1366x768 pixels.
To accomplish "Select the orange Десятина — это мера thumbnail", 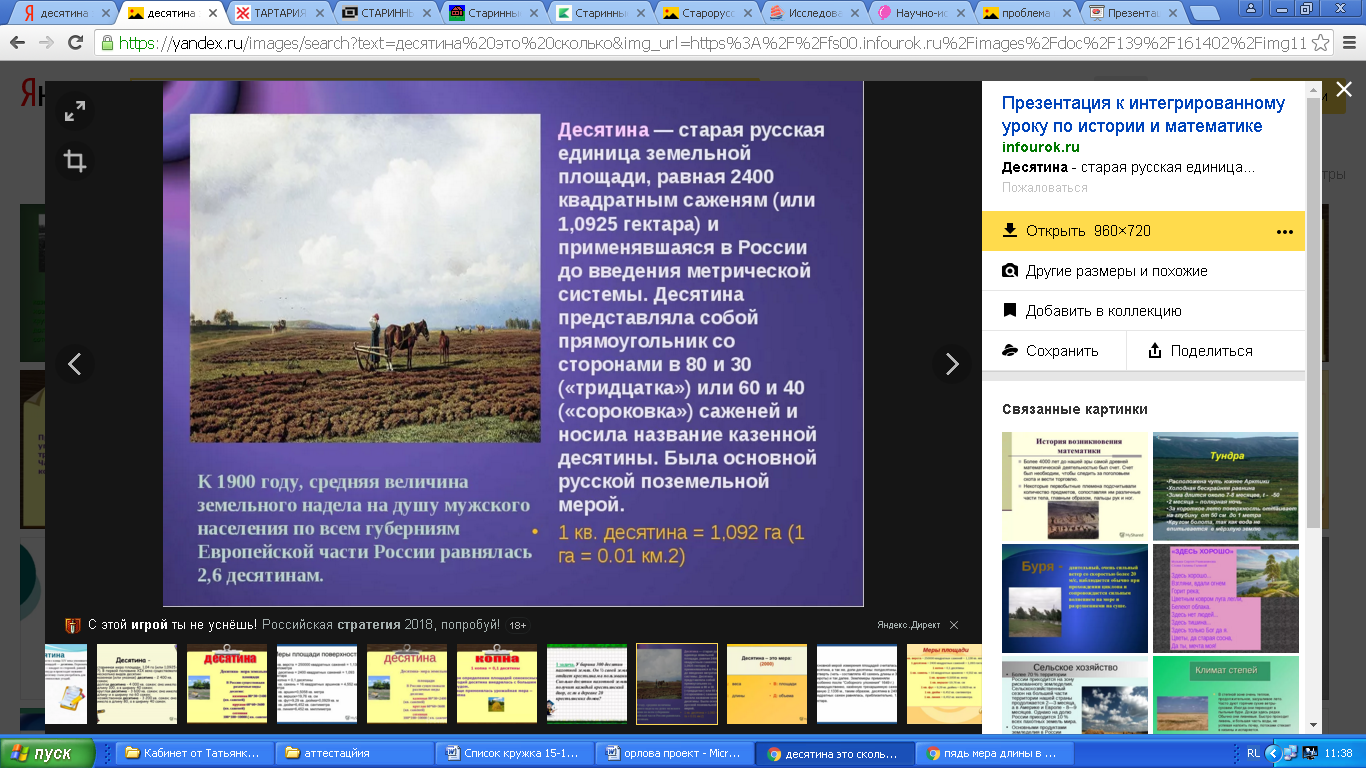I will pyautogui.click(x=767, y=684).
